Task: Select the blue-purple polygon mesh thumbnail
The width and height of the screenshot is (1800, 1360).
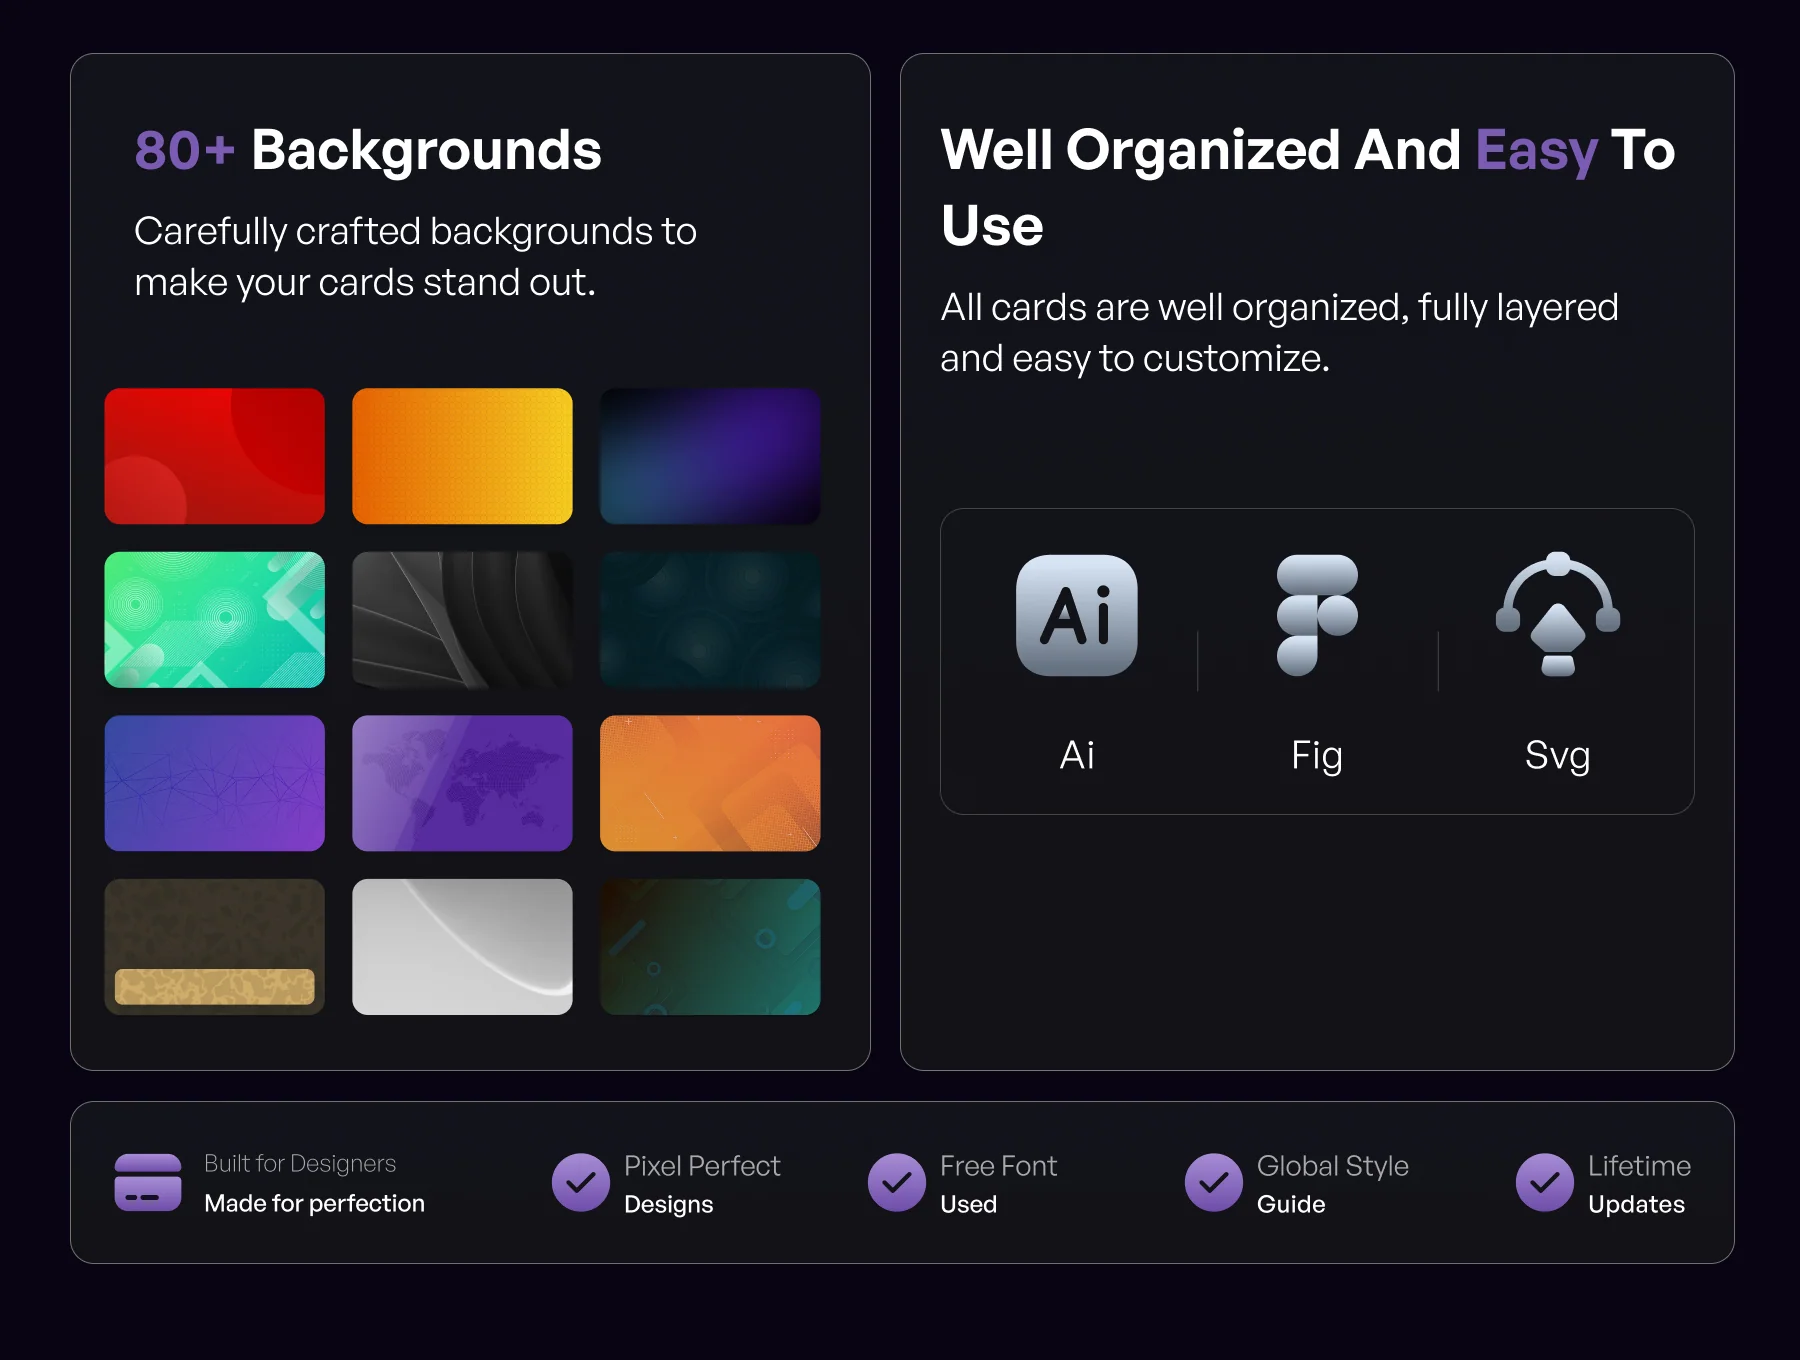Action: [x=215, y=783]
